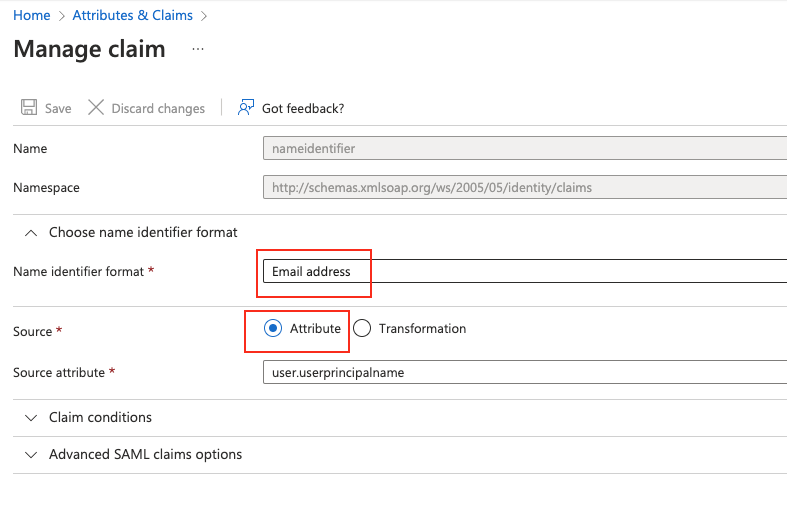
Task: Click the Got feedback? text link
Action: (303, 108)
